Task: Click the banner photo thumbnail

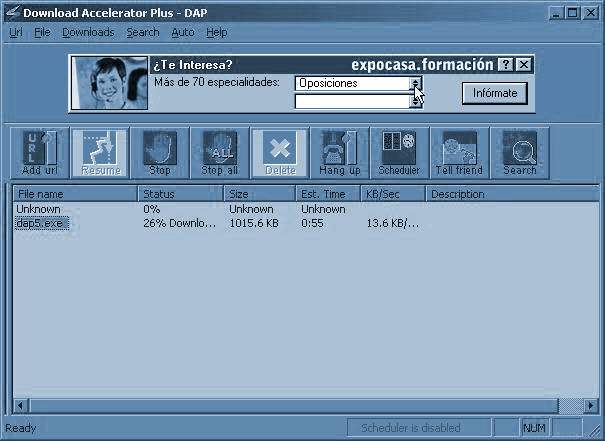Action: click(x=110, y=83)
